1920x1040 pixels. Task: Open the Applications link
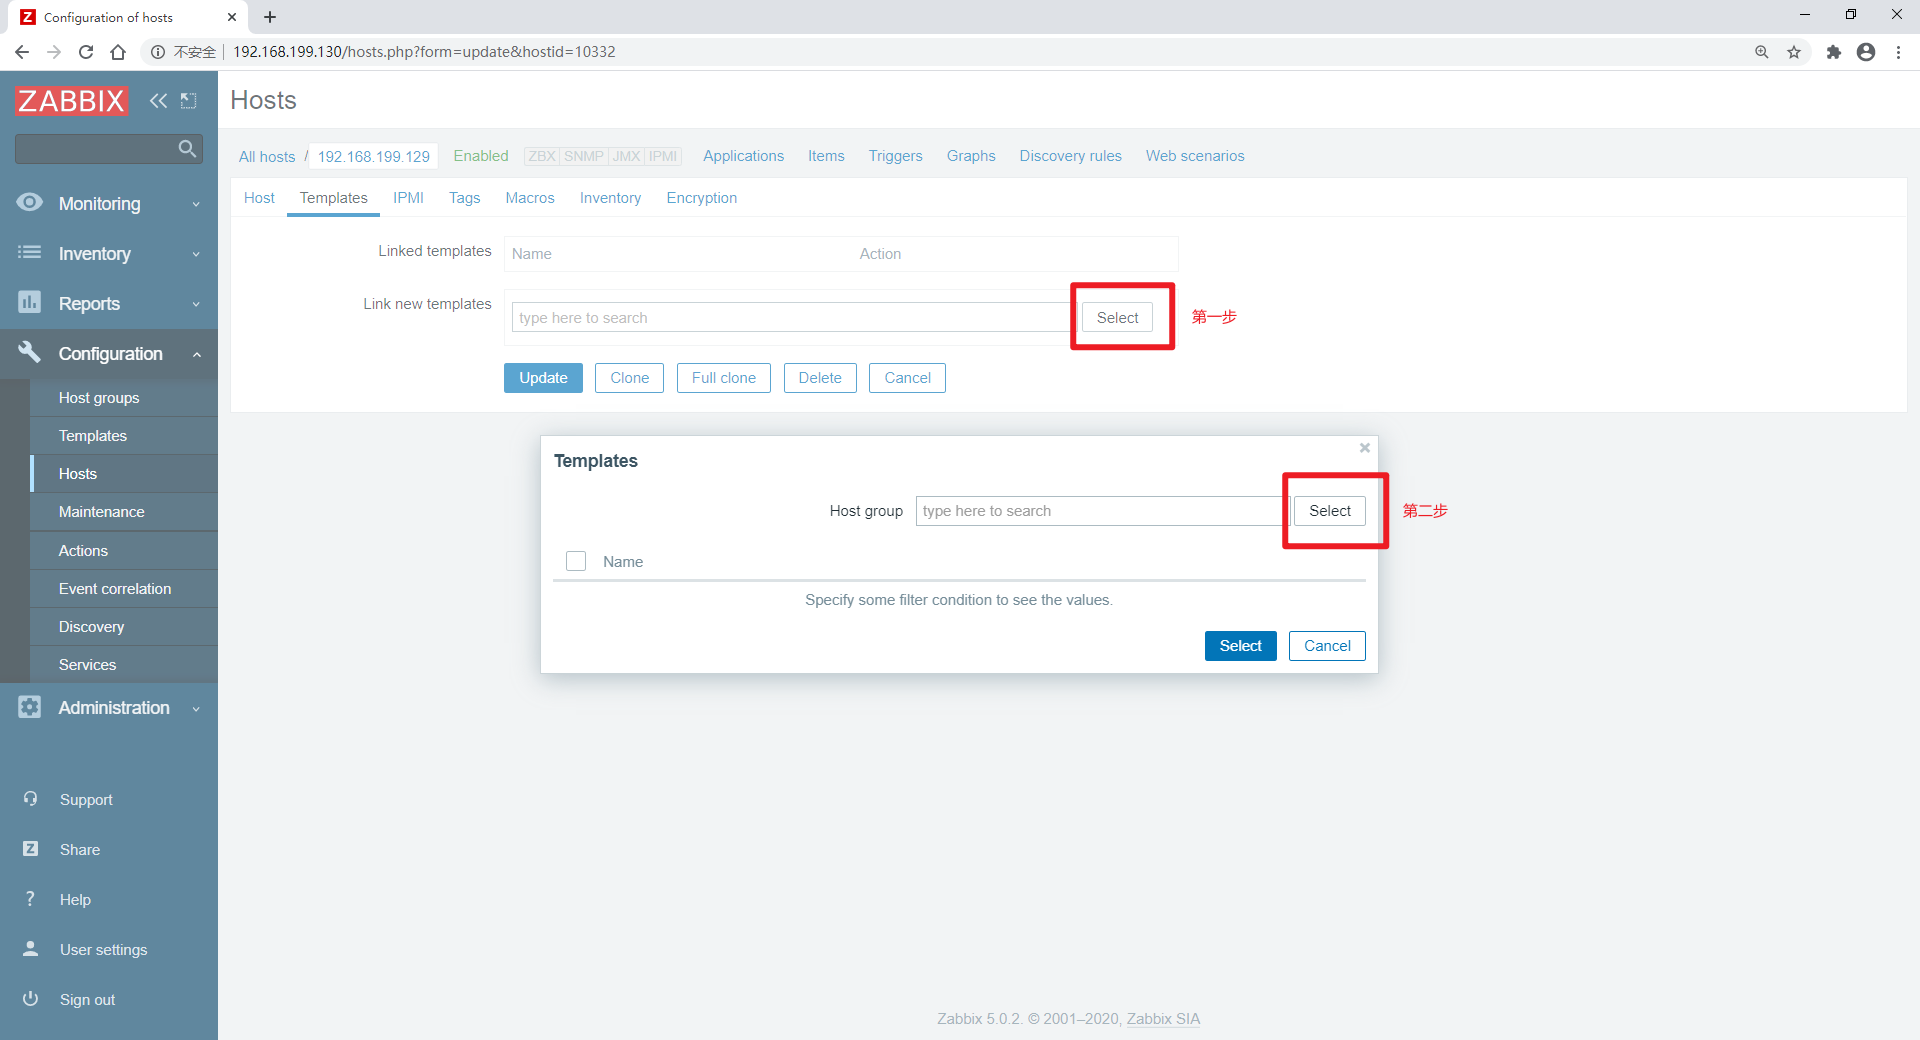(743, 156)
